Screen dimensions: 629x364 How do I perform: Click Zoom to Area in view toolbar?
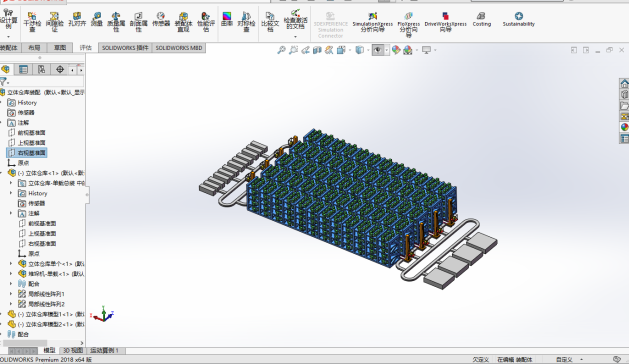pos(293,50)
